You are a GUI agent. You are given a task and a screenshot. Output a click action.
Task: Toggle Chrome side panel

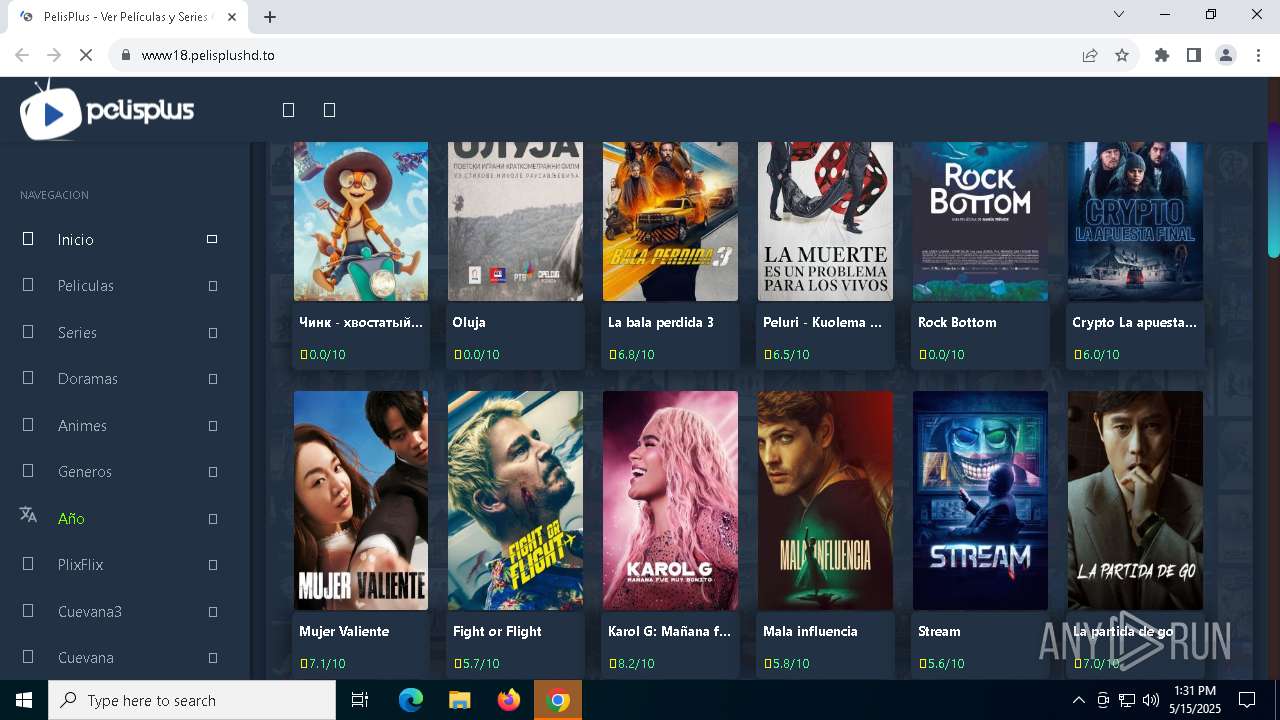point(1194,55)
